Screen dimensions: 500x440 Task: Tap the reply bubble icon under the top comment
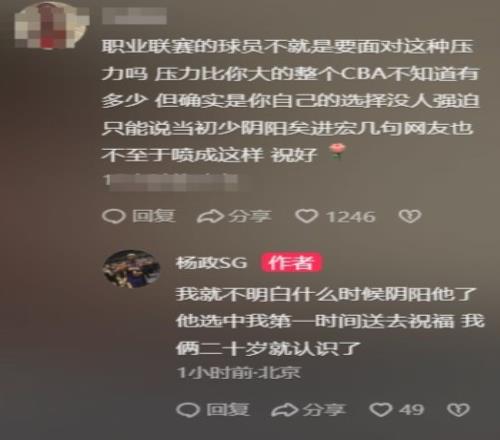click(x=113, y=216)
